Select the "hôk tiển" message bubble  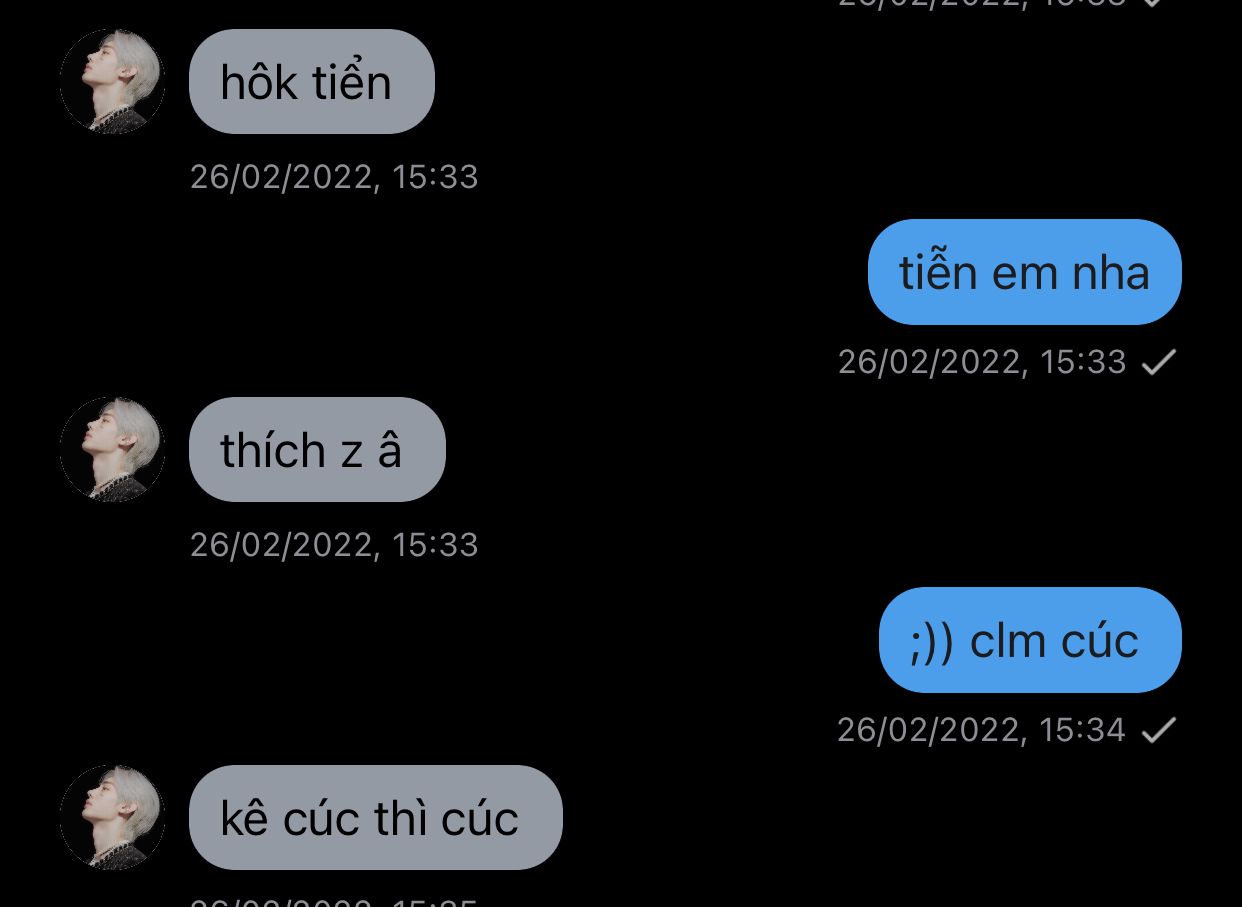tap(312, 81)
